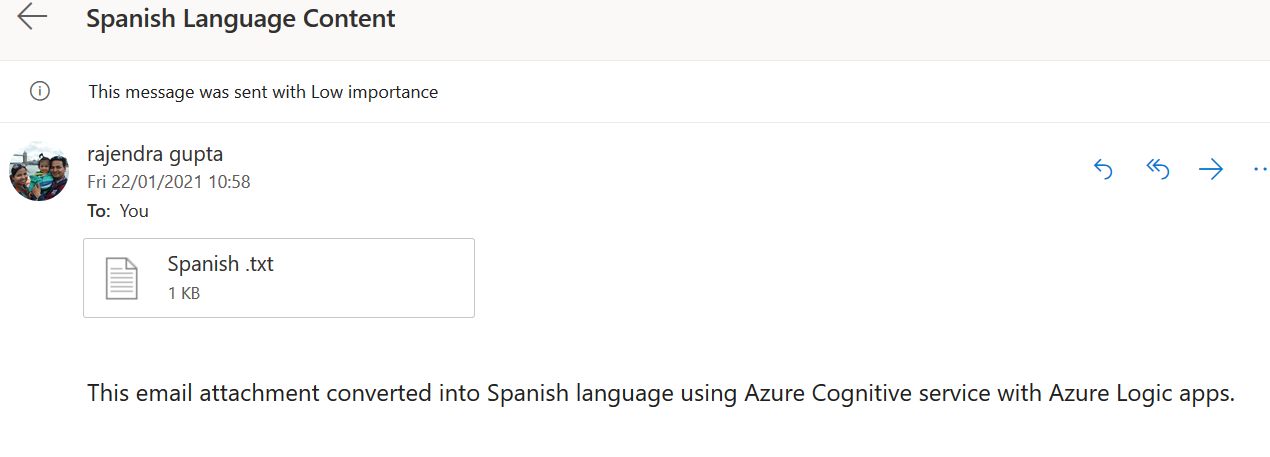
Task: Click the 1 KB attachment size label
Action: pos(184,293)
